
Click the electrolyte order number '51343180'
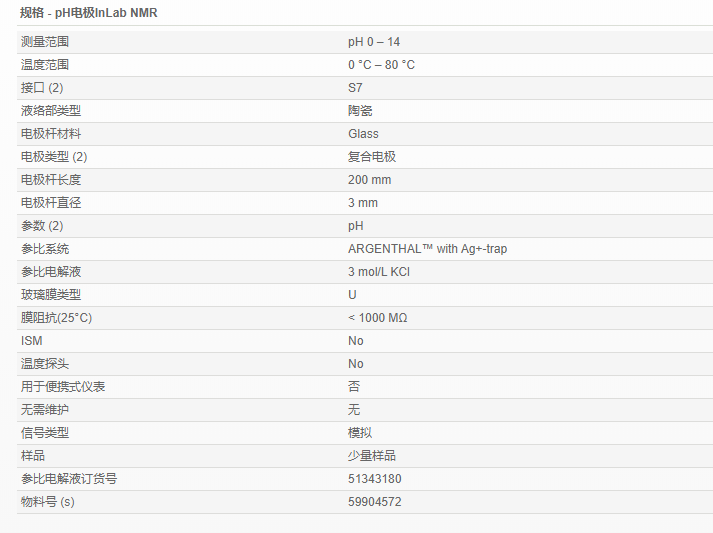tap(374, 479)
